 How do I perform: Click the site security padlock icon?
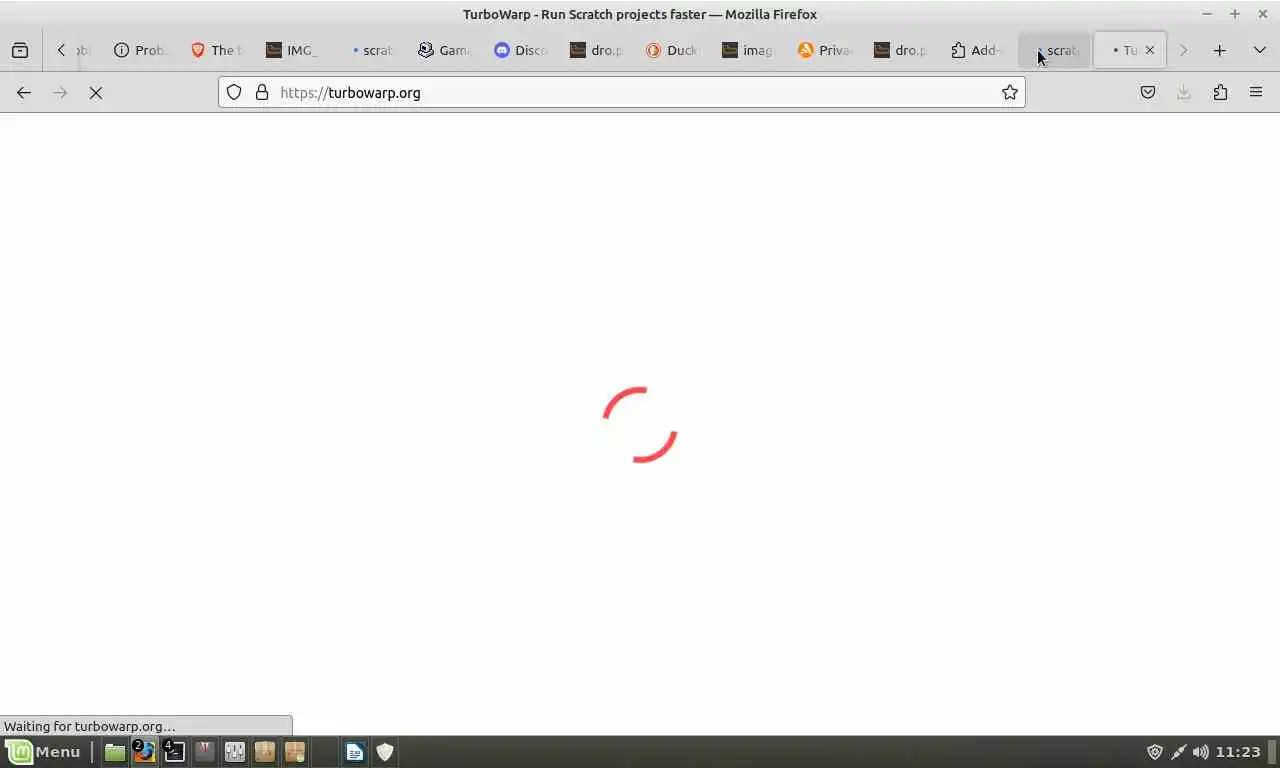262,92
